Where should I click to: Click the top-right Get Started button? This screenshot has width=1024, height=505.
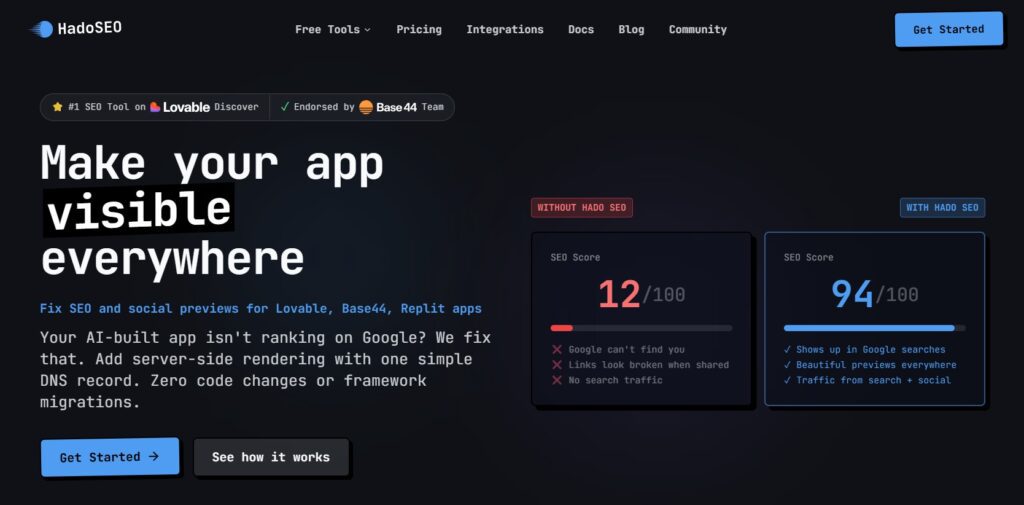(948, 29)
